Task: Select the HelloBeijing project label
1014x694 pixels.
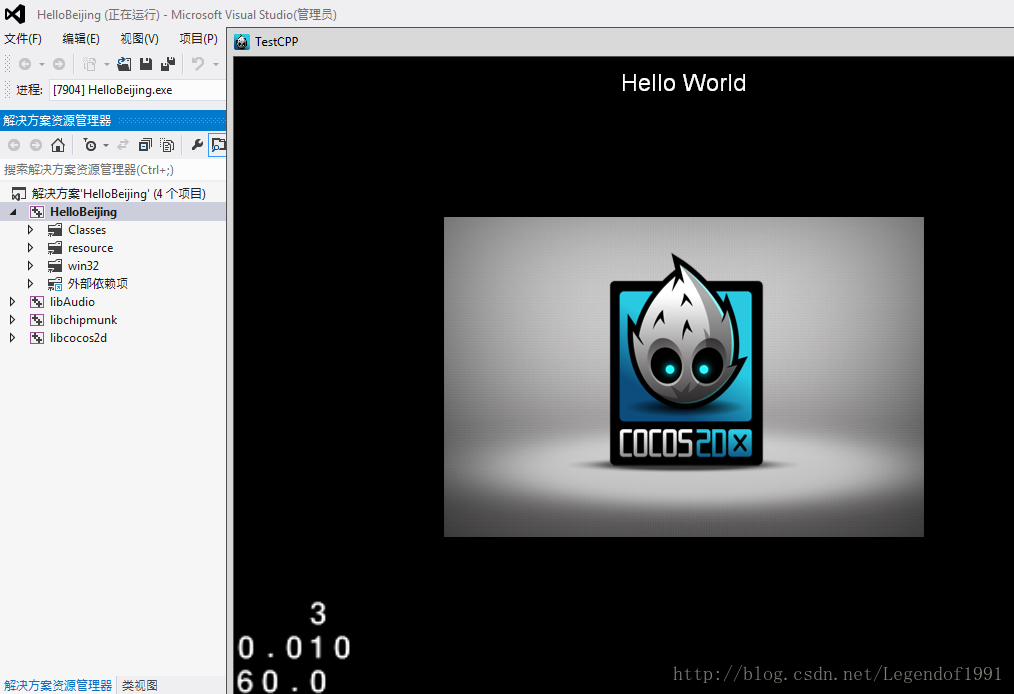Action: click(x=83, y=212)
